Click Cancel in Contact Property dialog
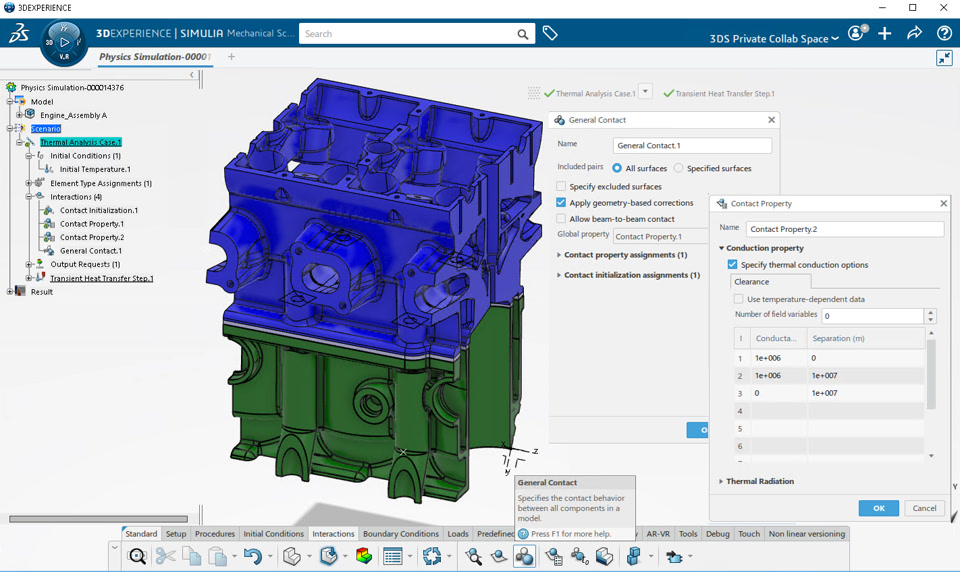960x573 pixels. tap(924, 508)
